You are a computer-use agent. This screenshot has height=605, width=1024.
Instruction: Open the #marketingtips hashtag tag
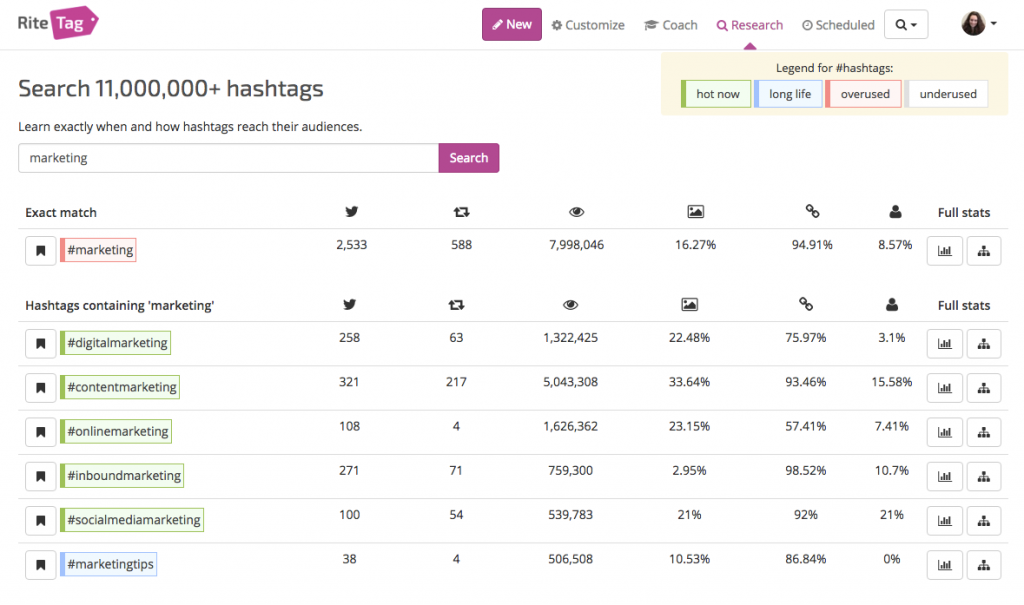click(x=108, y=564)
